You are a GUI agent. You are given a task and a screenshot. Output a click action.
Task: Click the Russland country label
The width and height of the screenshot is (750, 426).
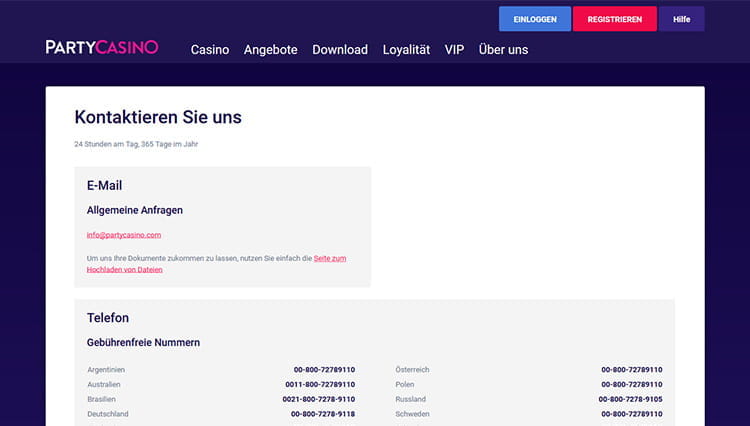(410, 399)
